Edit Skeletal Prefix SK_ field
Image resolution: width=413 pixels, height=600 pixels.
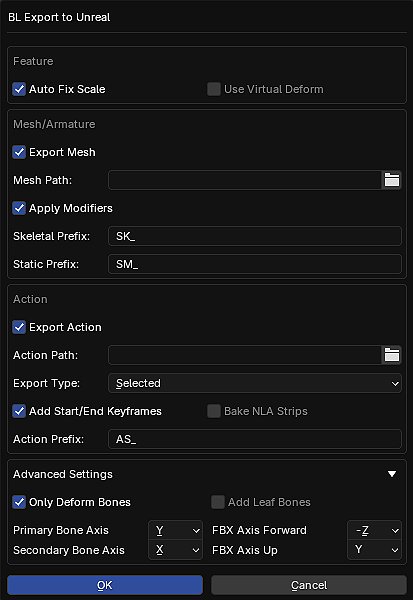(255, 236)
